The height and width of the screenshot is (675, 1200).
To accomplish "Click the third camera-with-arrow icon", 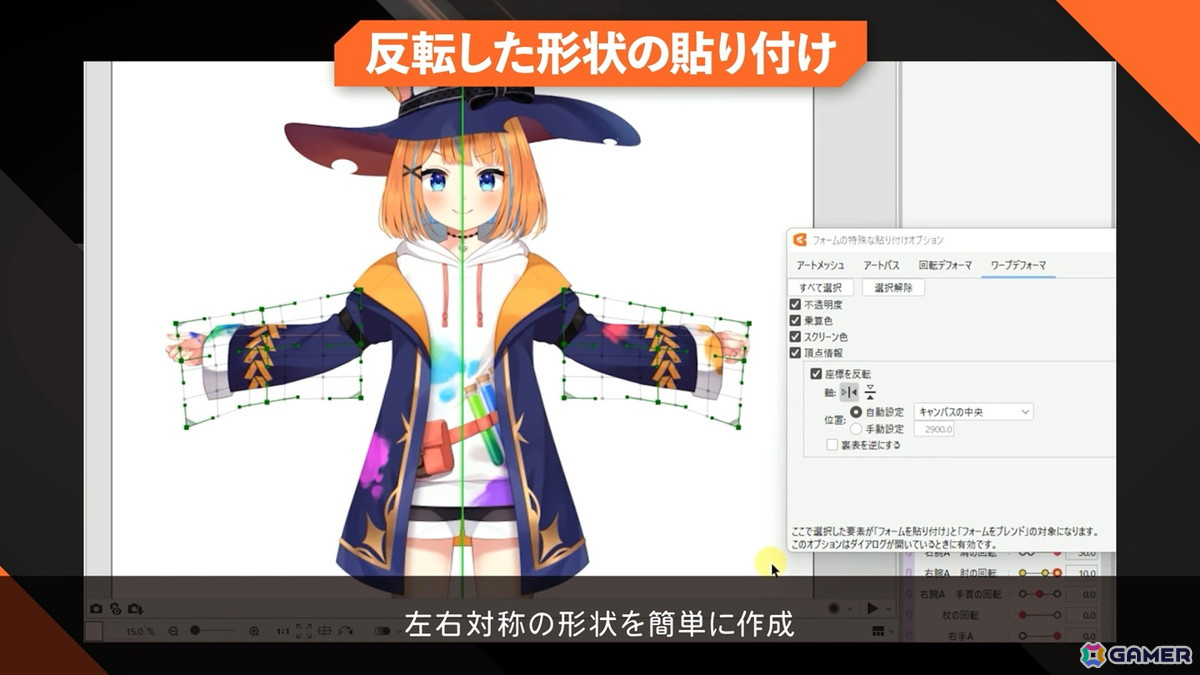I will [x=136, y=609].
